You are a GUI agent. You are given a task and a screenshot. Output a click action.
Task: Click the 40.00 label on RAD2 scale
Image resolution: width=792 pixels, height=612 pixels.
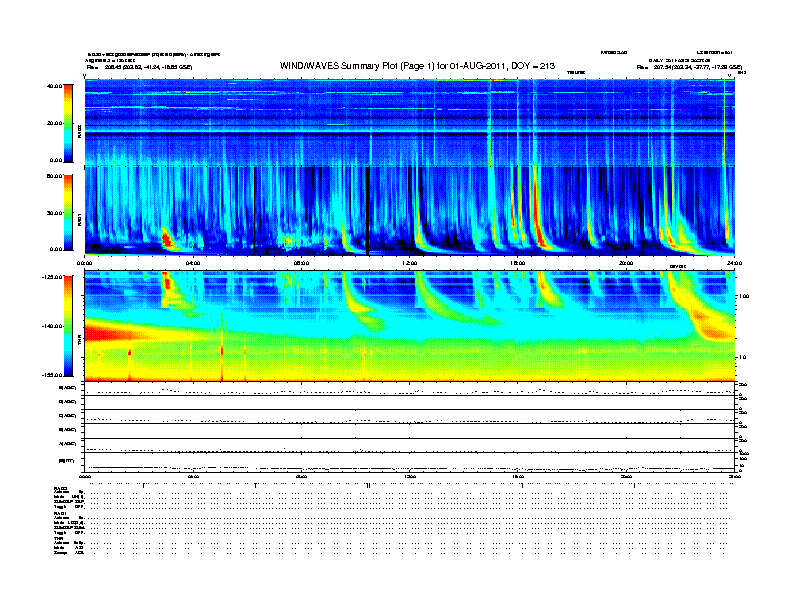[x=54, y=86]
